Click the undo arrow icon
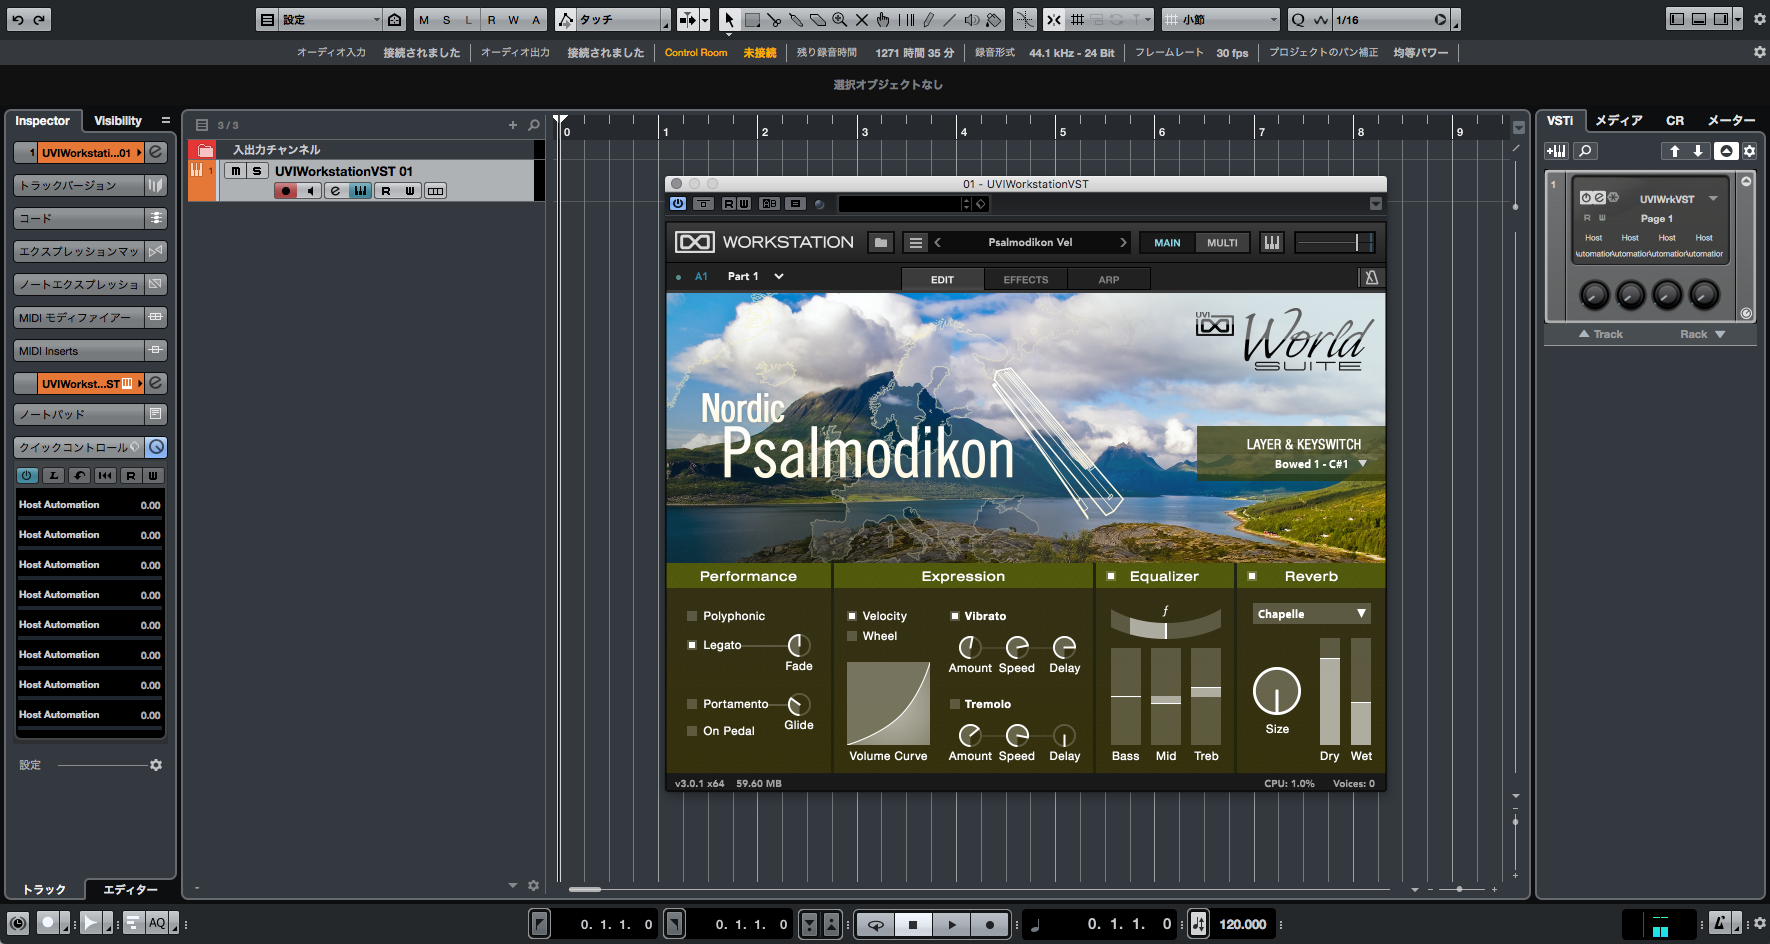Image resolution: width=1770 pixels, height=944 pixels. tap(17, 19)
